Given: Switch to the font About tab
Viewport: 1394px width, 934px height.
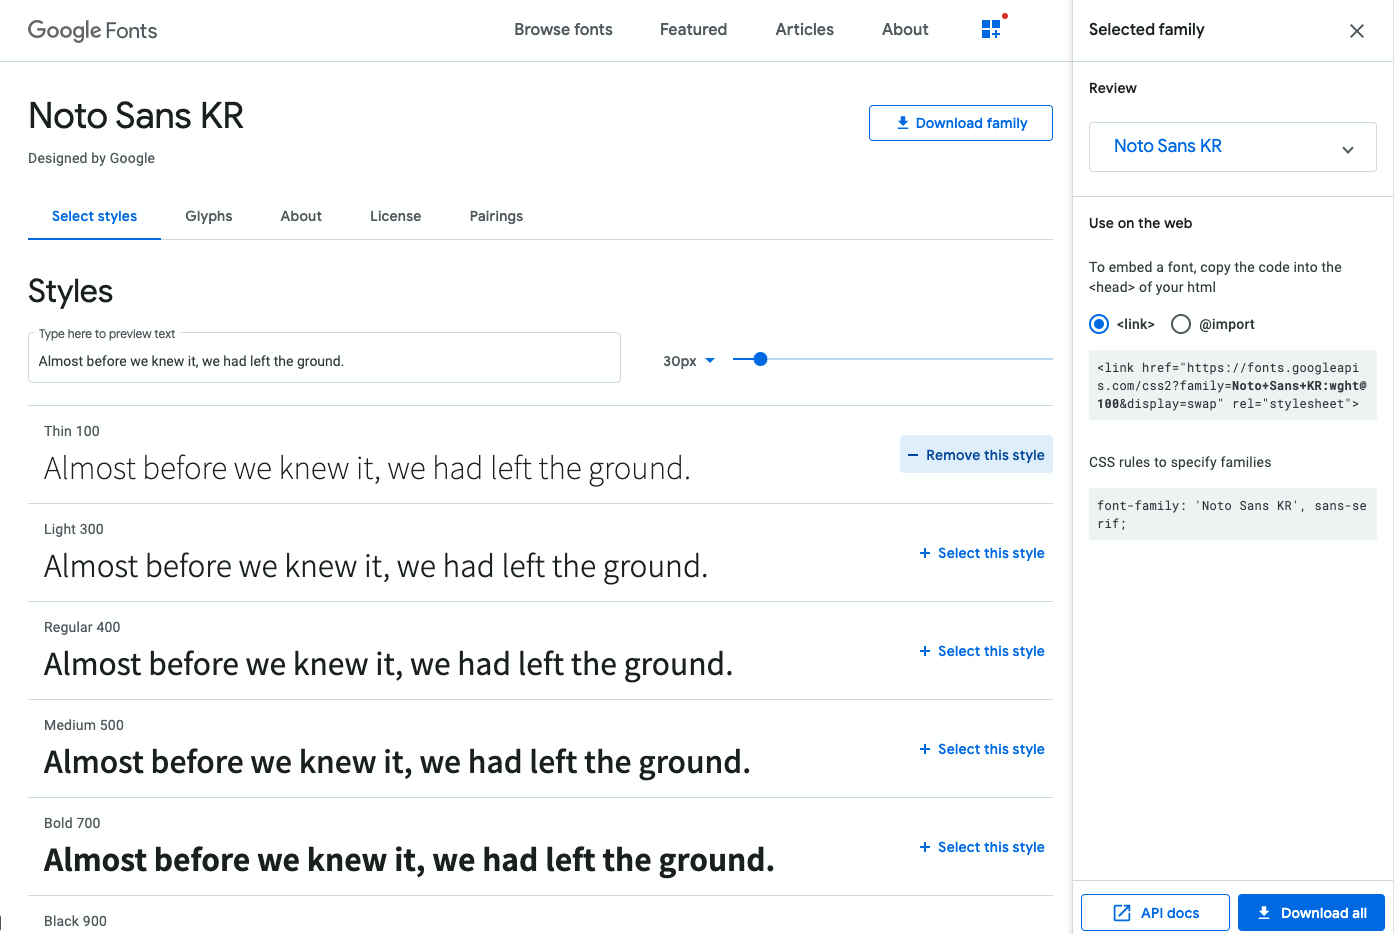Looking at the screenshot, I should point(301,216).
